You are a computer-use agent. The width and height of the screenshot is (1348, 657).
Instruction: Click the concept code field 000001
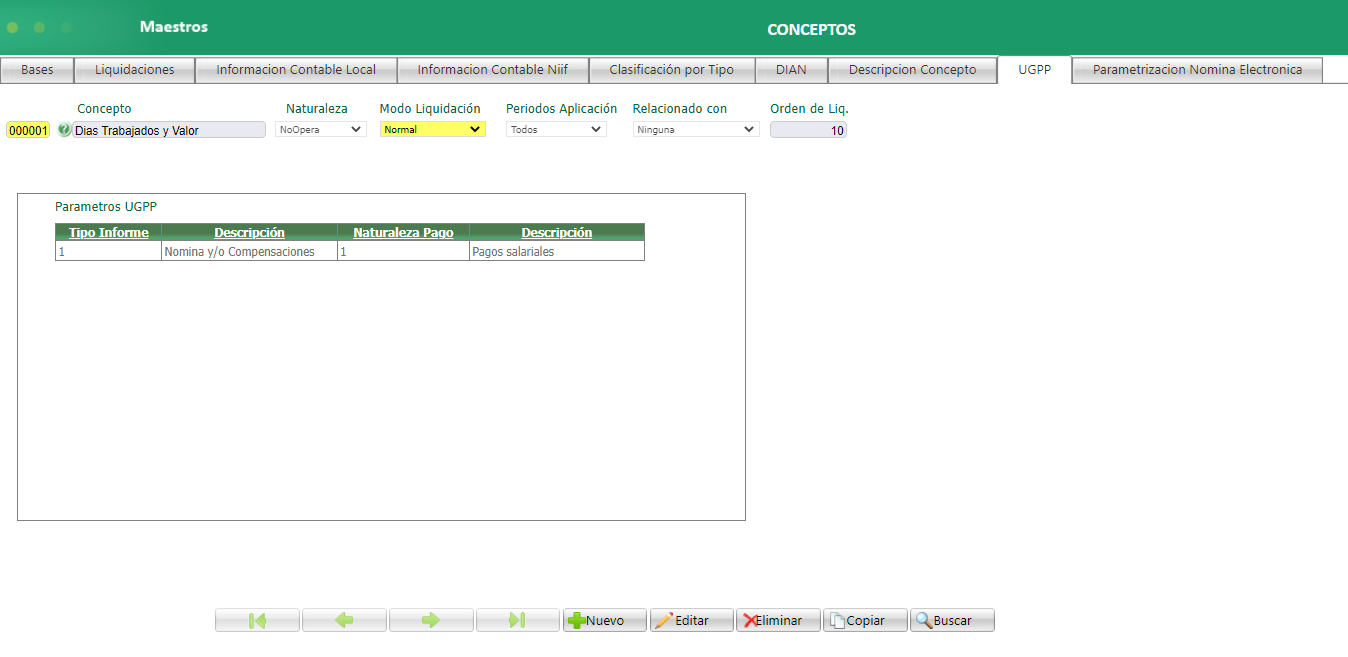point(28,130)
